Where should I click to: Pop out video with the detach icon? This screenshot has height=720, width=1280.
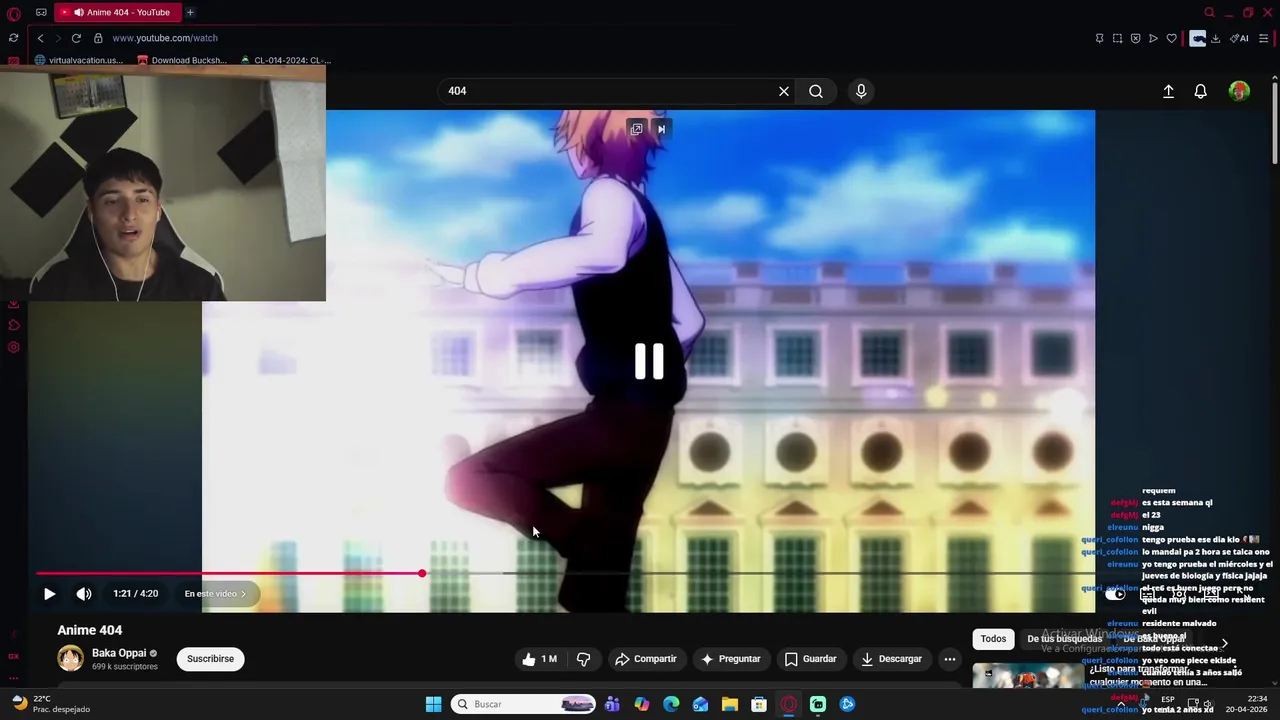coord(636,129)
